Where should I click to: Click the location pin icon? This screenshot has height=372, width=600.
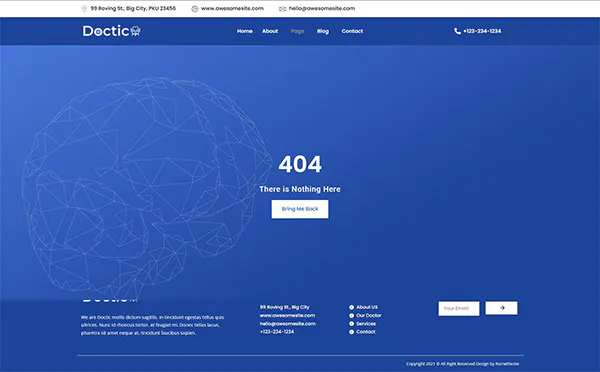(x=84, y=9)
